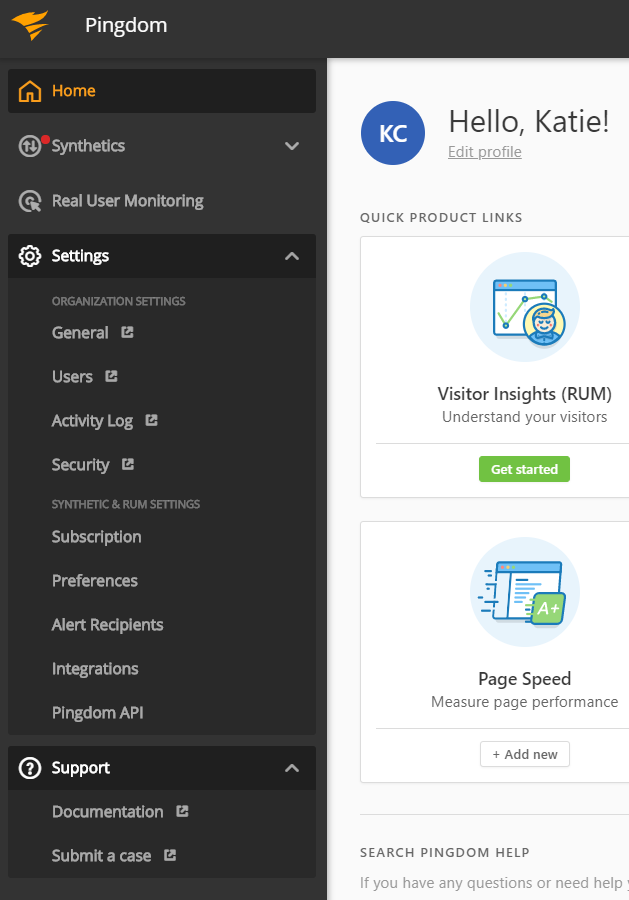Click the Home house icon
Image resolution: width=629 pixels, height=900 pixels.
tap(30, 91)
